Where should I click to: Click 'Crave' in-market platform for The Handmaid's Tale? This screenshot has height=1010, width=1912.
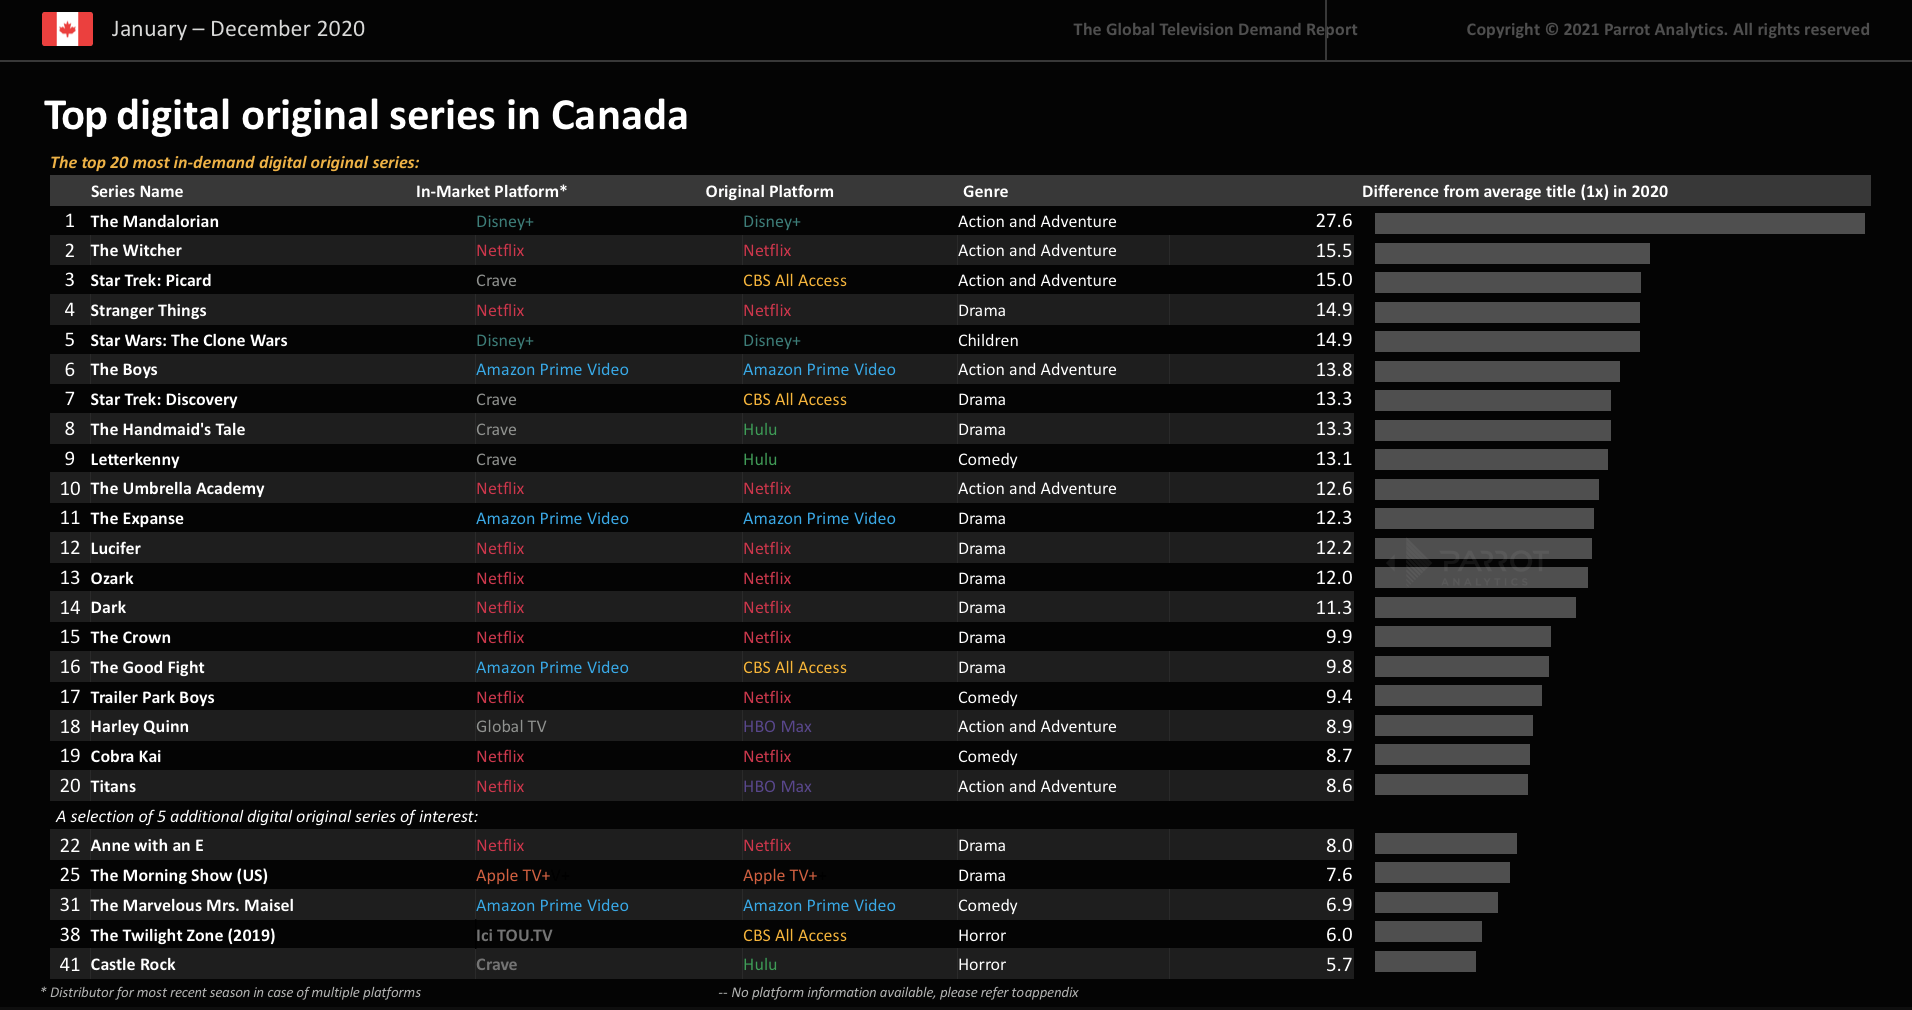[x=496, y=429]
